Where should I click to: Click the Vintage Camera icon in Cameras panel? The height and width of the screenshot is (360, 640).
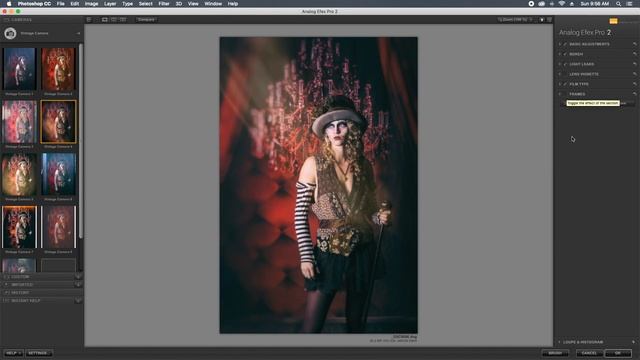[x=10, y=33]
